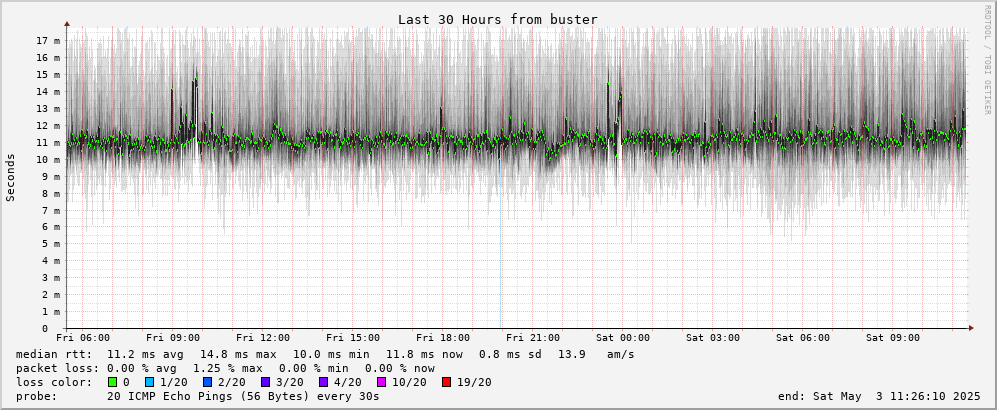Image resolution: width=997 pixels, height=410 pixels.
Task: Click the '13.9 am/s' value
Action: (x=596, y=354)
